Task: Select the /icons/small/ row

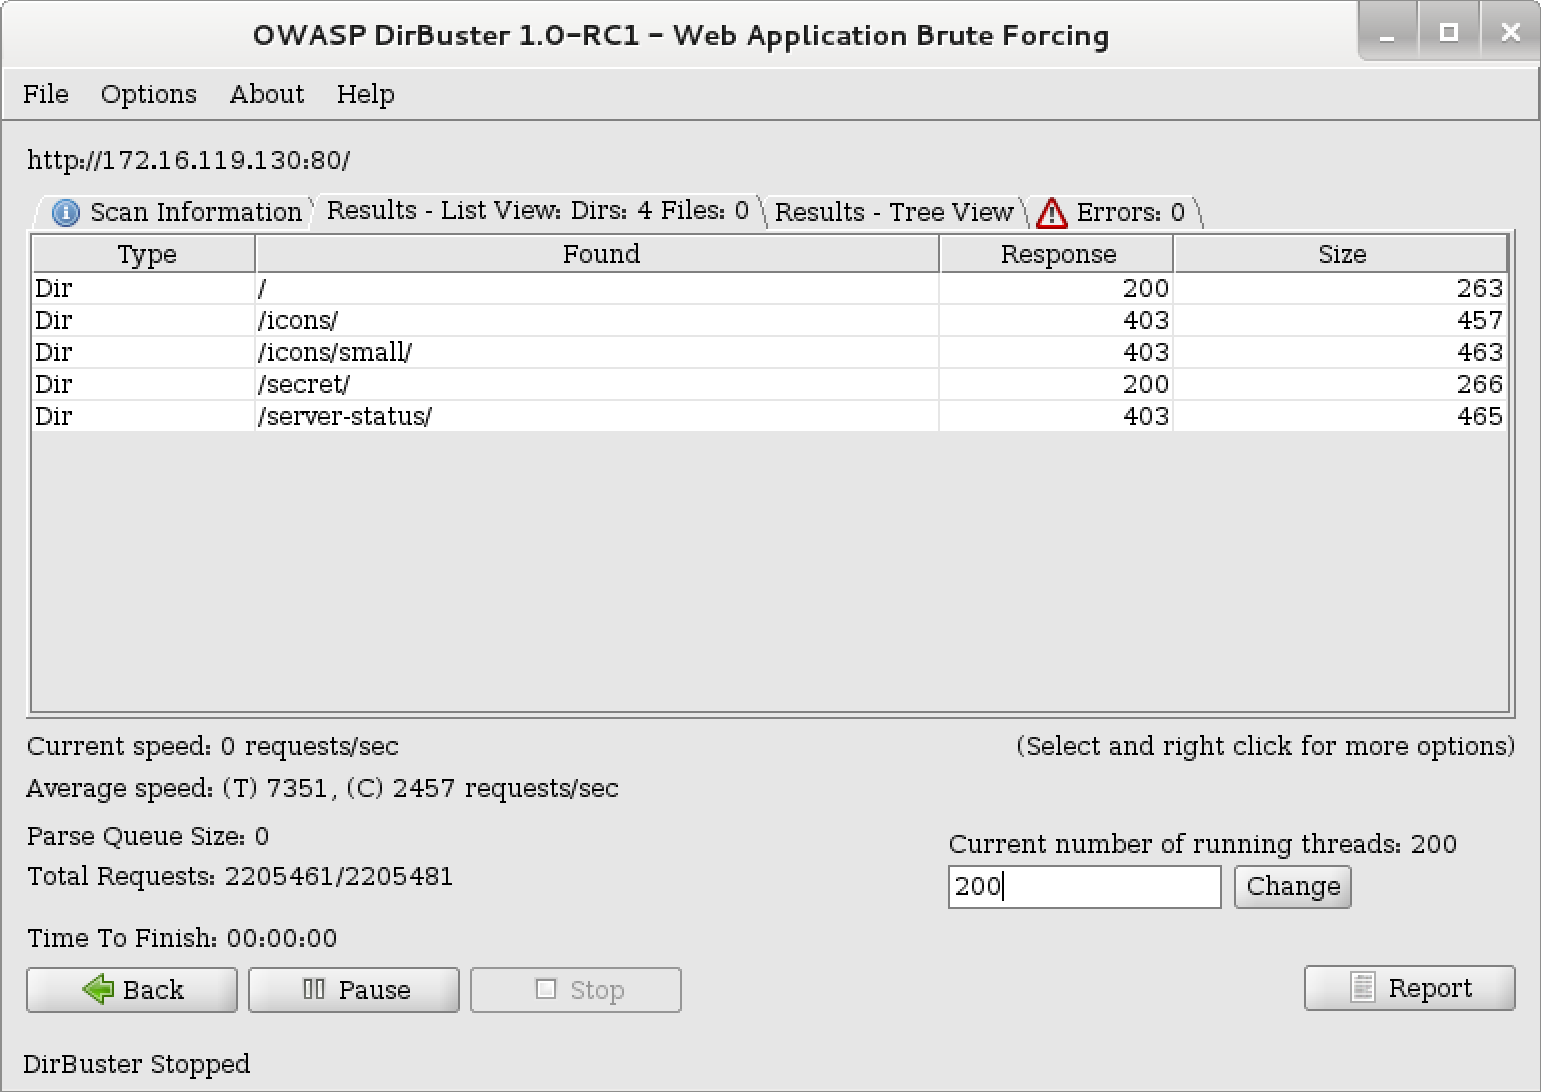Action: (770, 352)
